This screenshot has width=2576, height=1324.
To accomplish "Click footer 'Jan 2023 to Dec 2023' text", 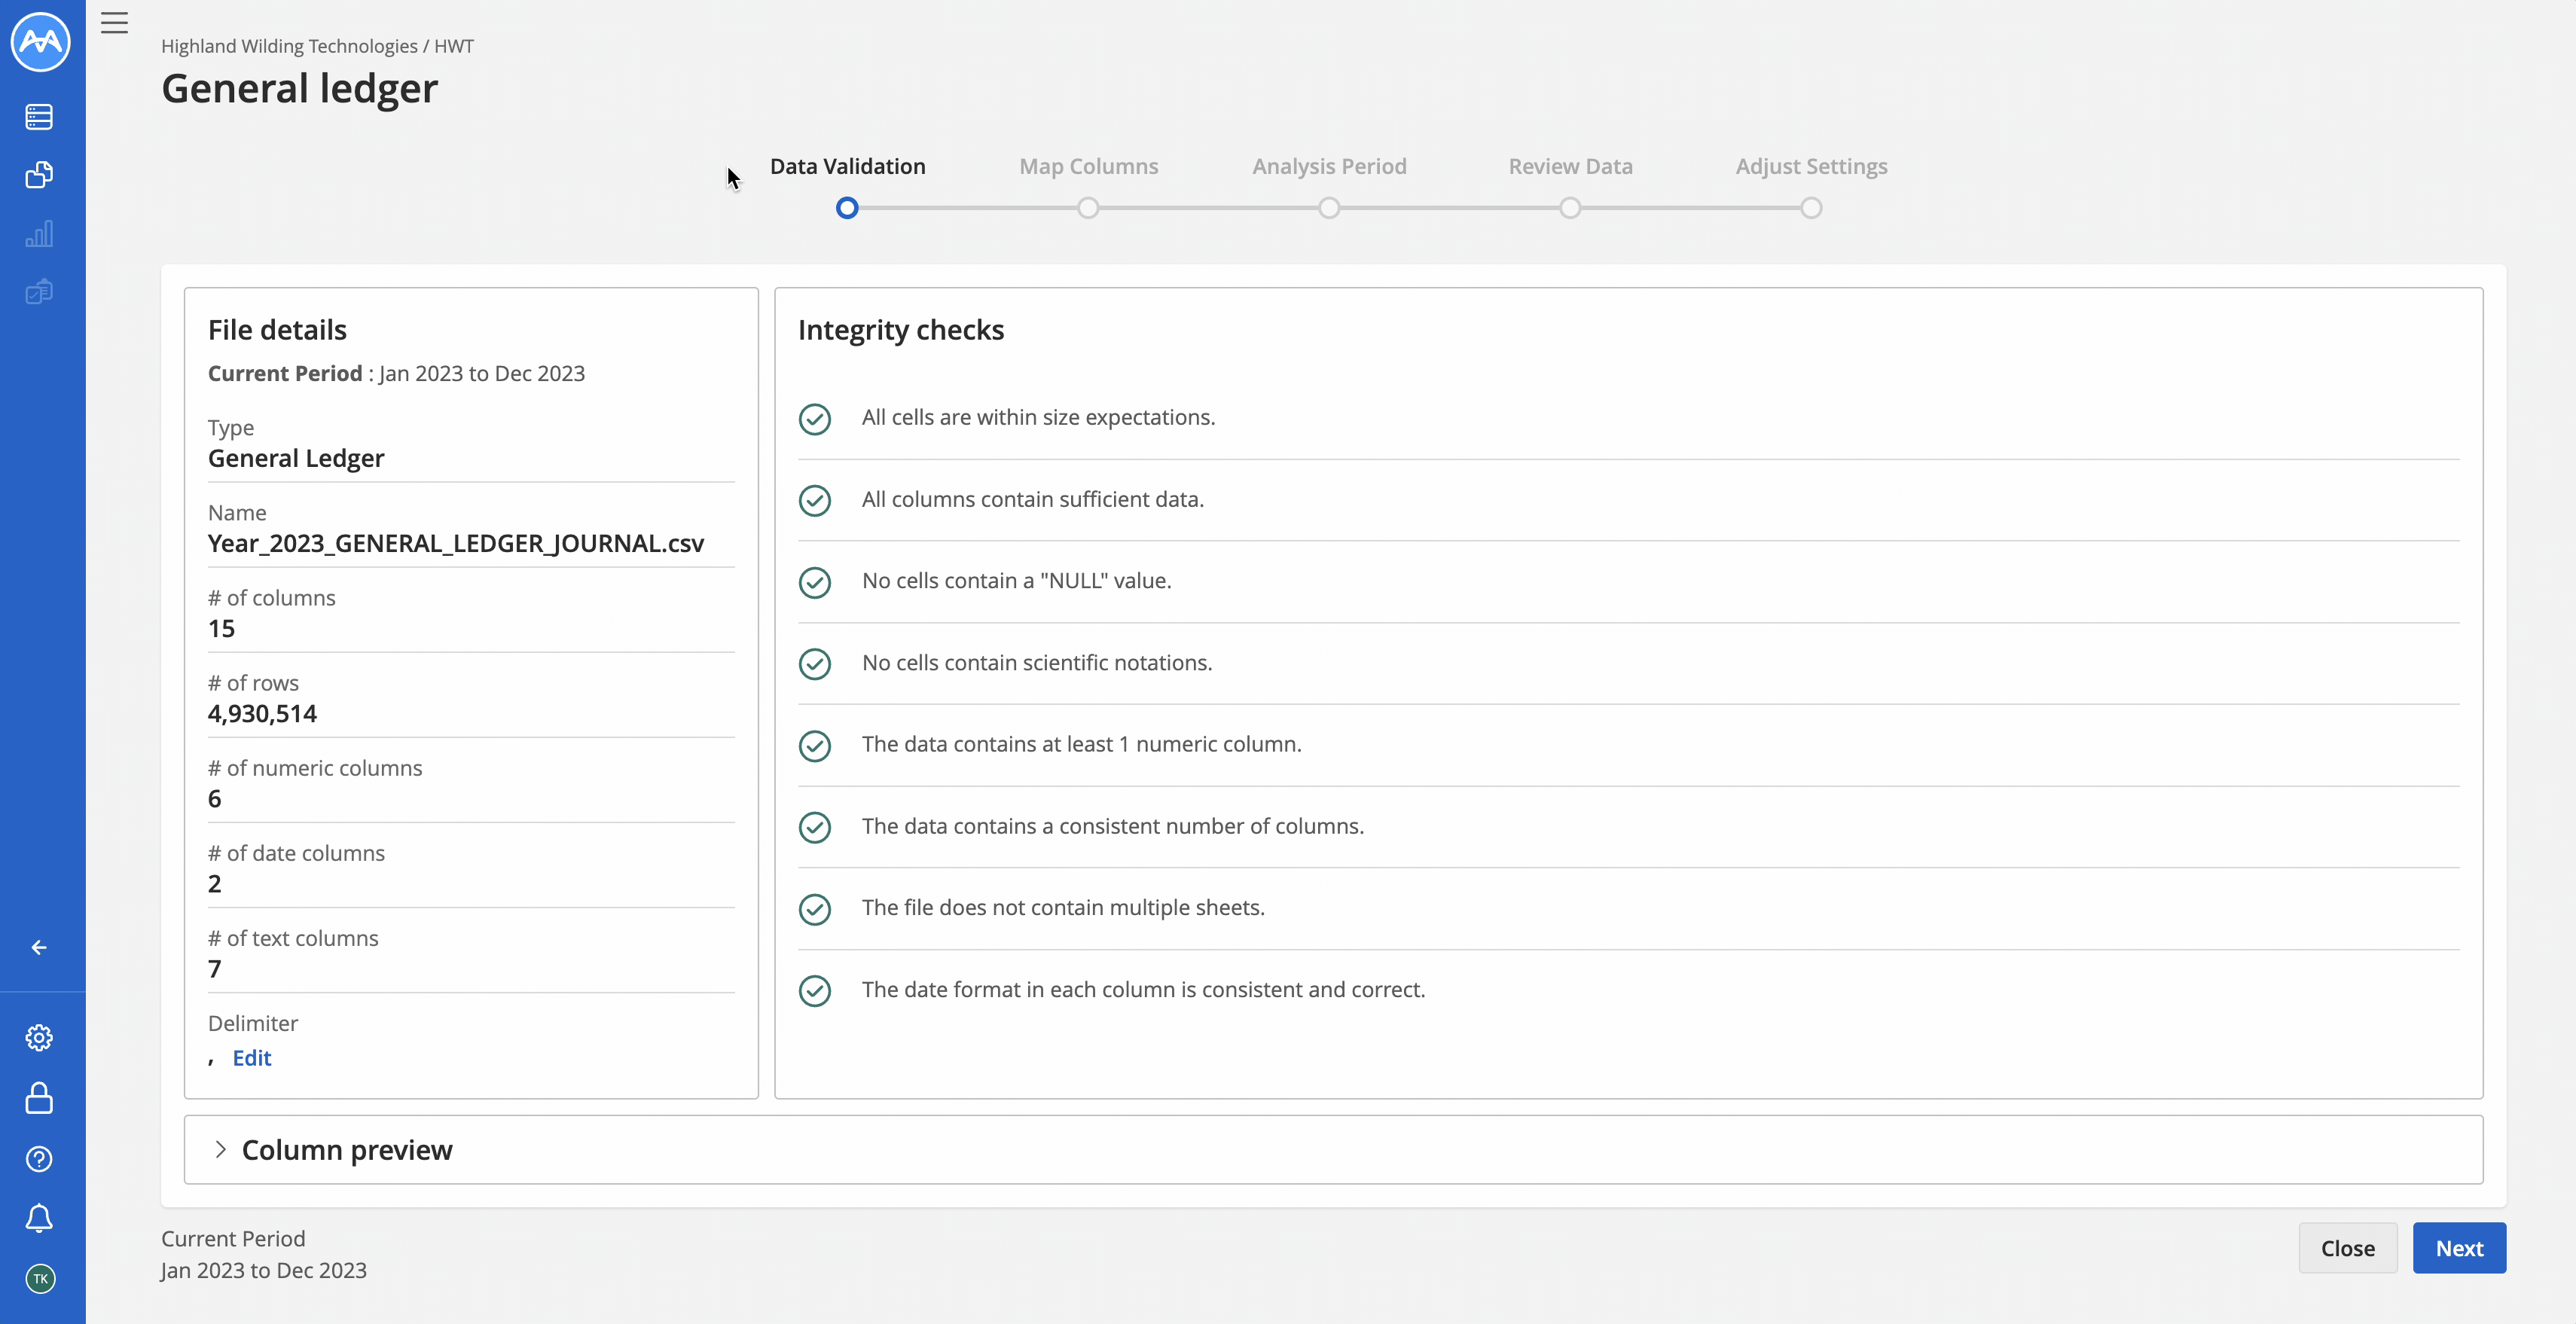I will (263, 1270).
